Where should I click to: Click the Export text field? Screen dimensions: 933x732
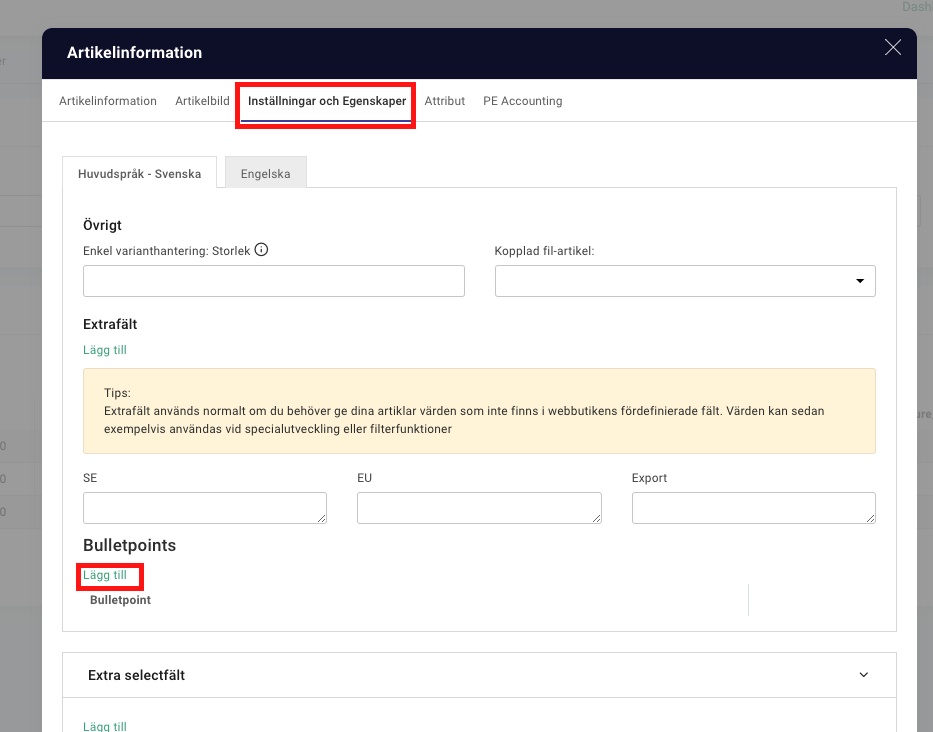[x=753, y=508]
